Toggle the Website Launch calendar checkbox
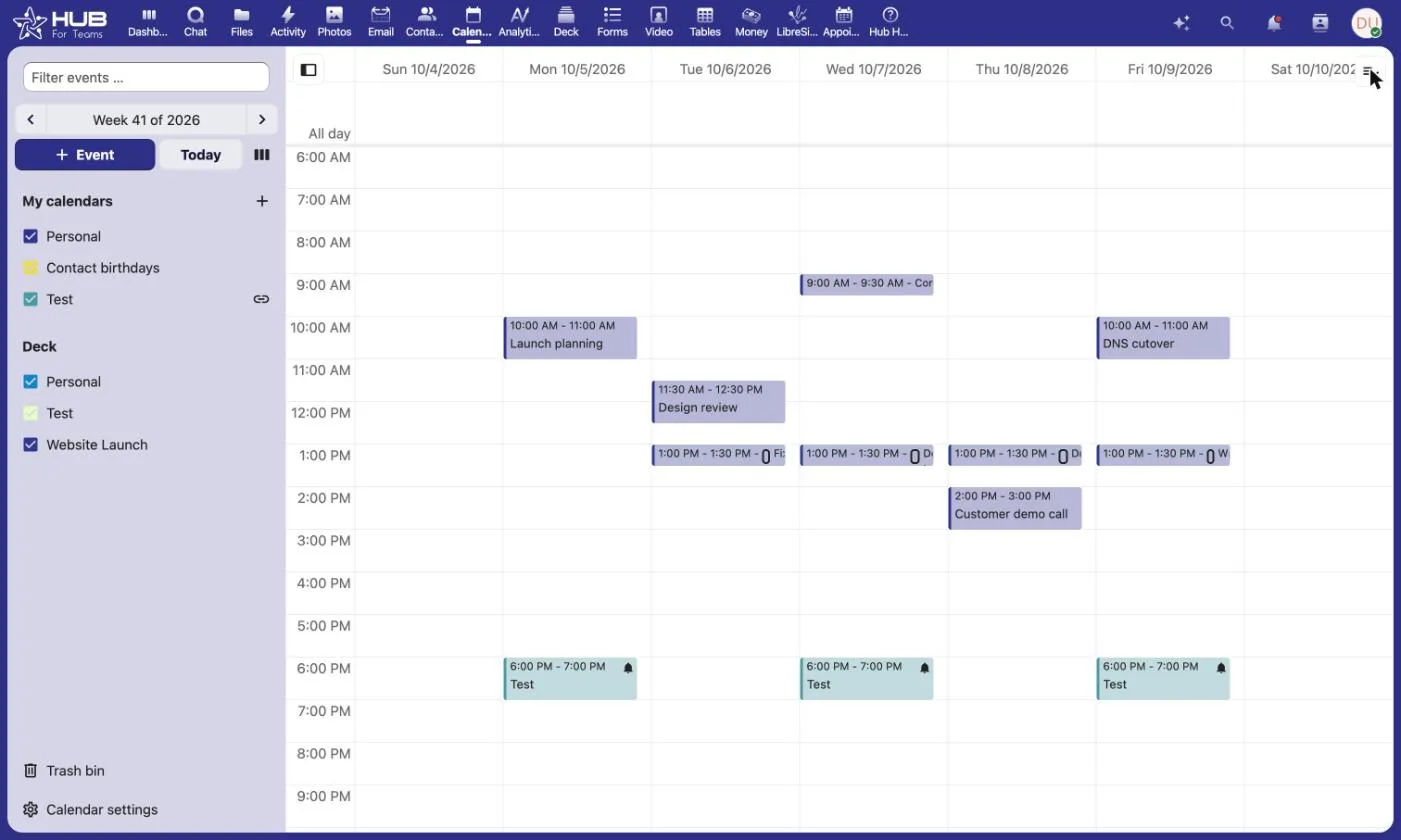Image resolution: width=1401 pixels, height=840 pixels. pos(30,445)
